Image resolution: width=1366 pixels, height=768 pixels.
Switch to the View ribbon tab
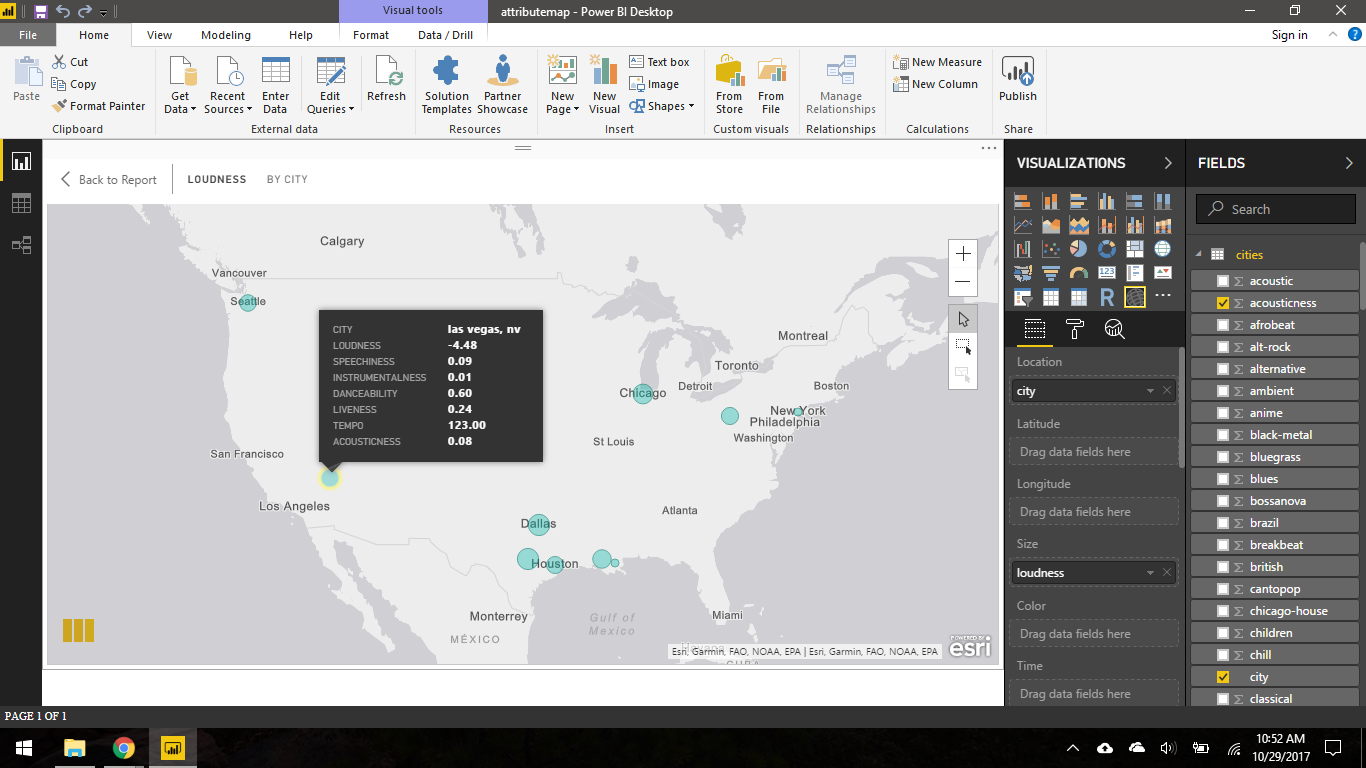[159, 35]
